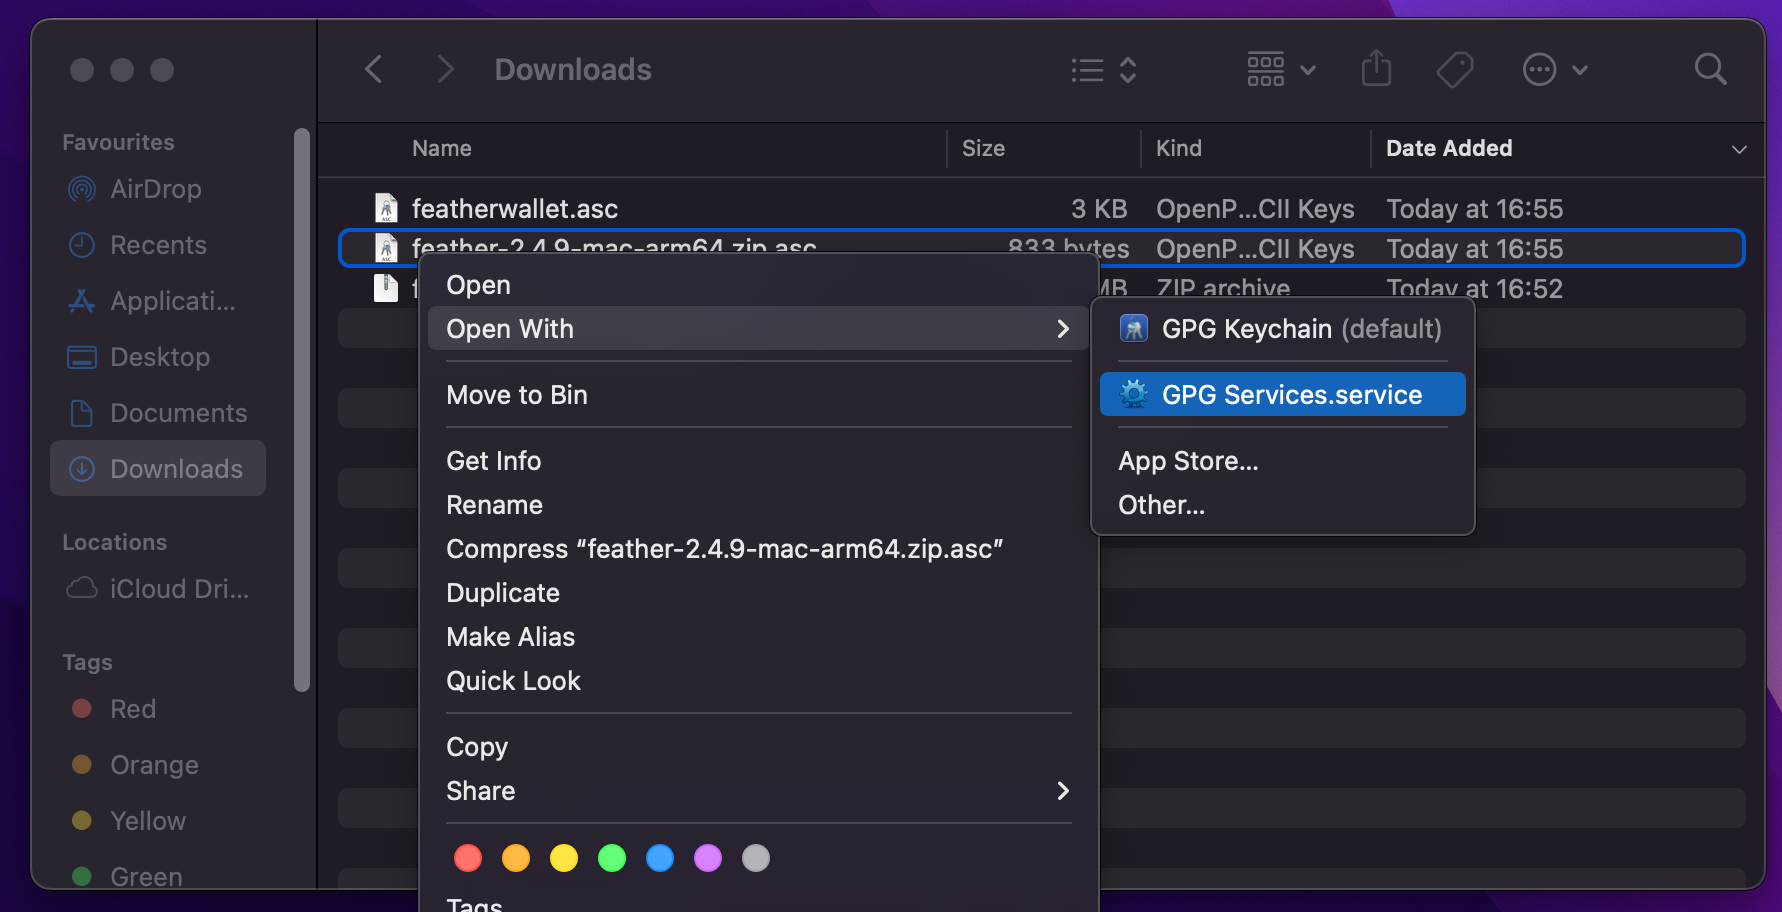1782x912 pixels.
Task: Compress feather-2.4.9-mac-arm64.zip.asc
Action: click(758, 549)
